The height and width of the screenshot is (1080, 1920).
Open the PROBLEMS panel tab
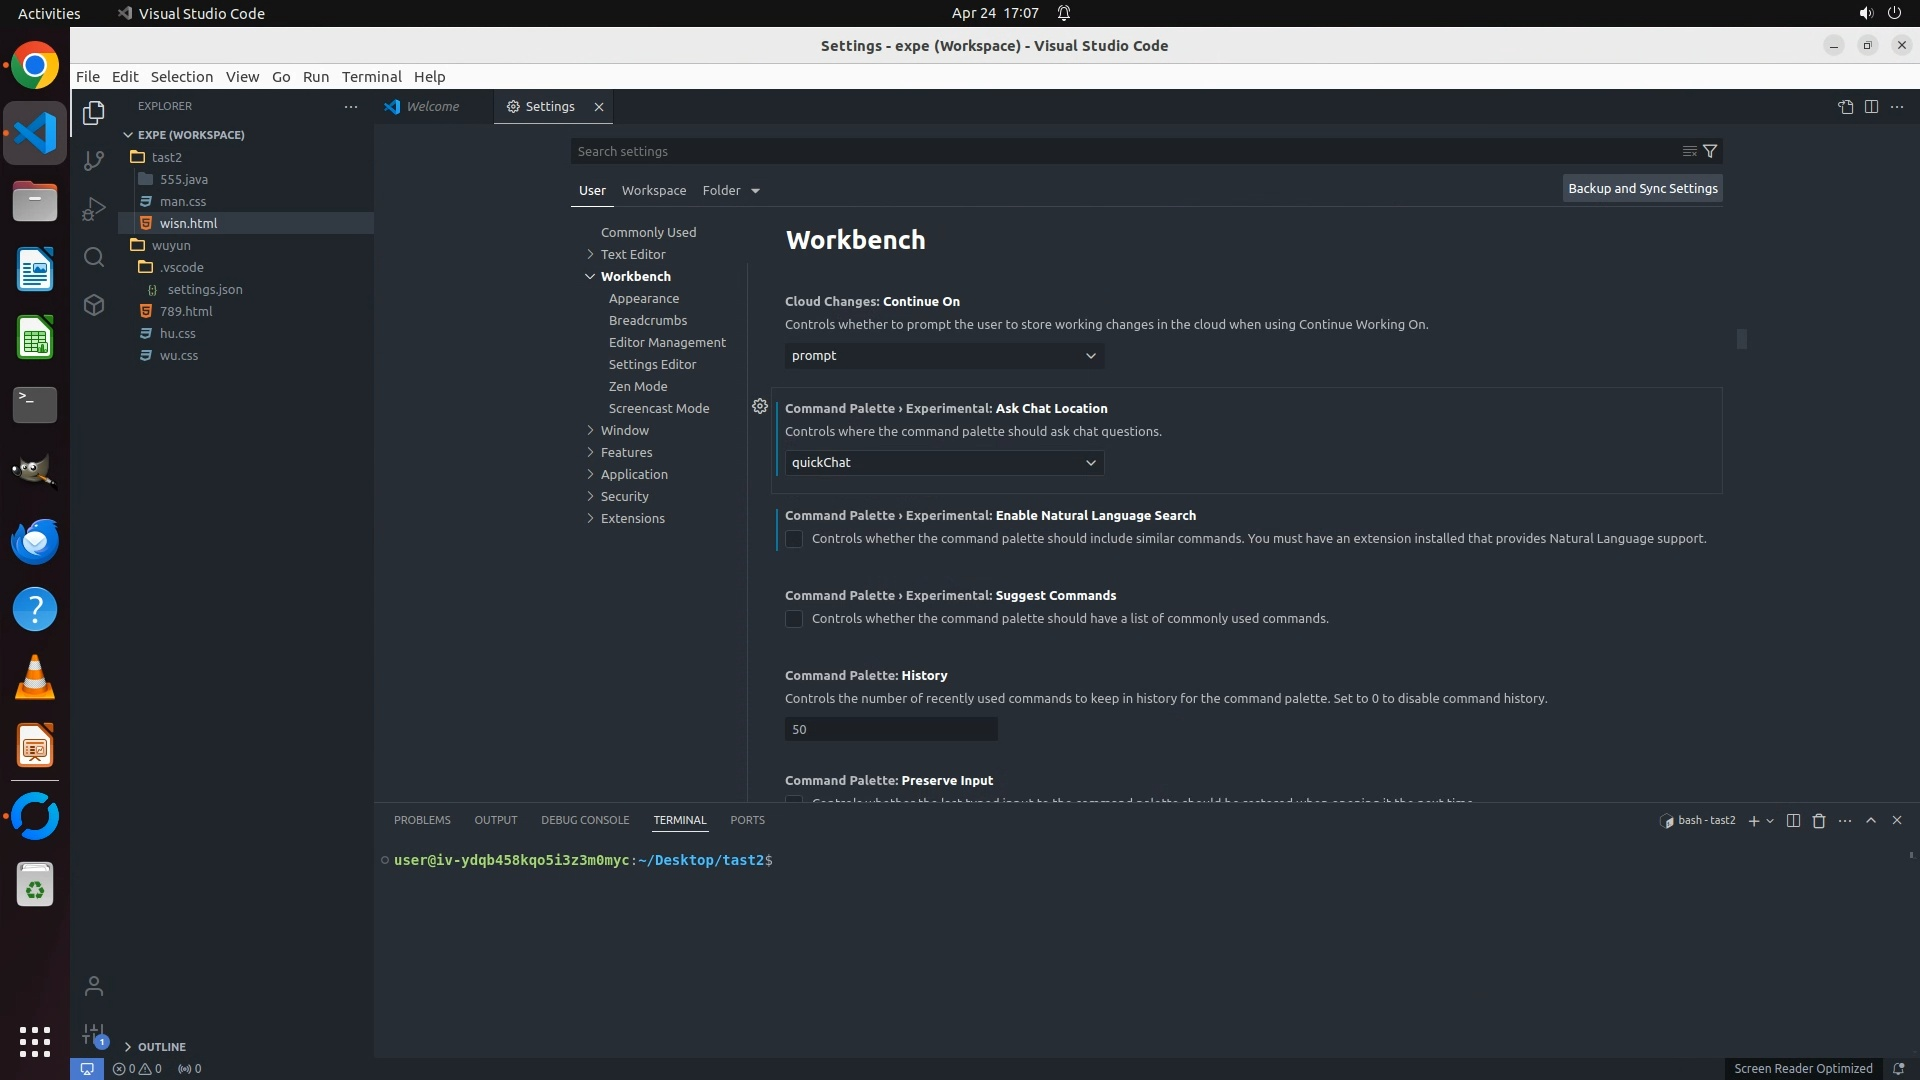point(422,820)
